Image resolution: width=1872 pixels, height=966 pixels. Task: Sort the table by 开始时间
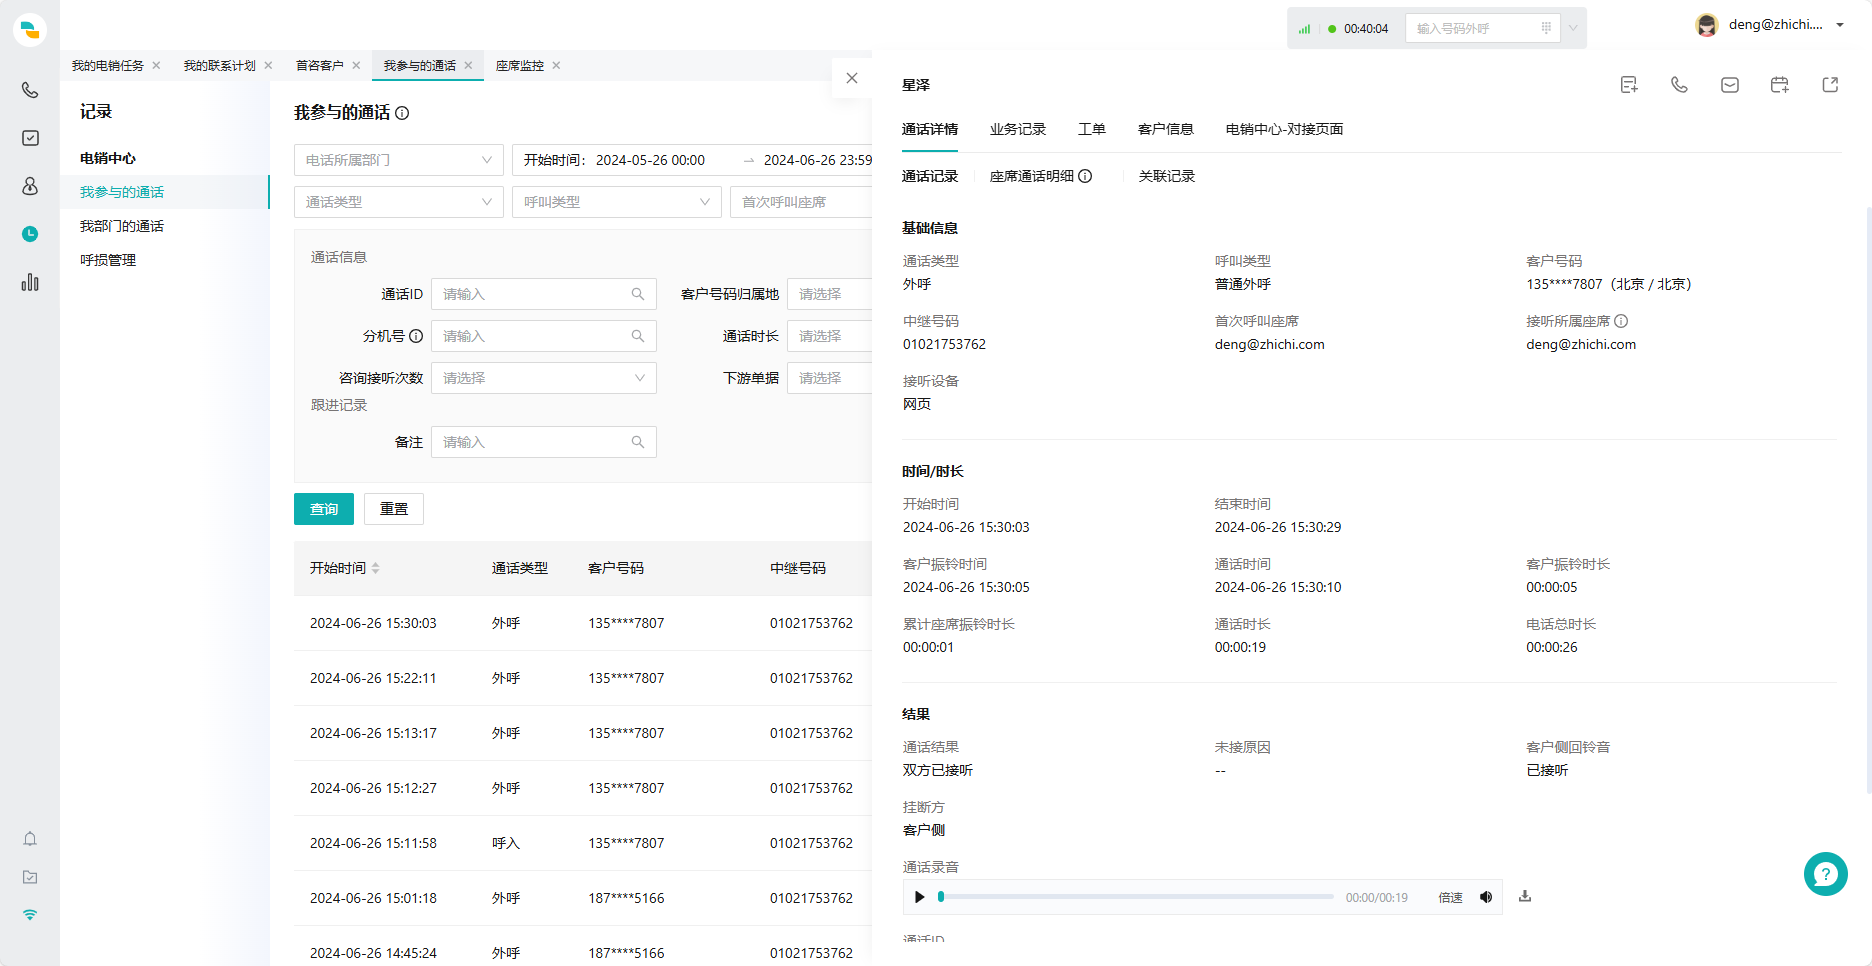point(376,568)
